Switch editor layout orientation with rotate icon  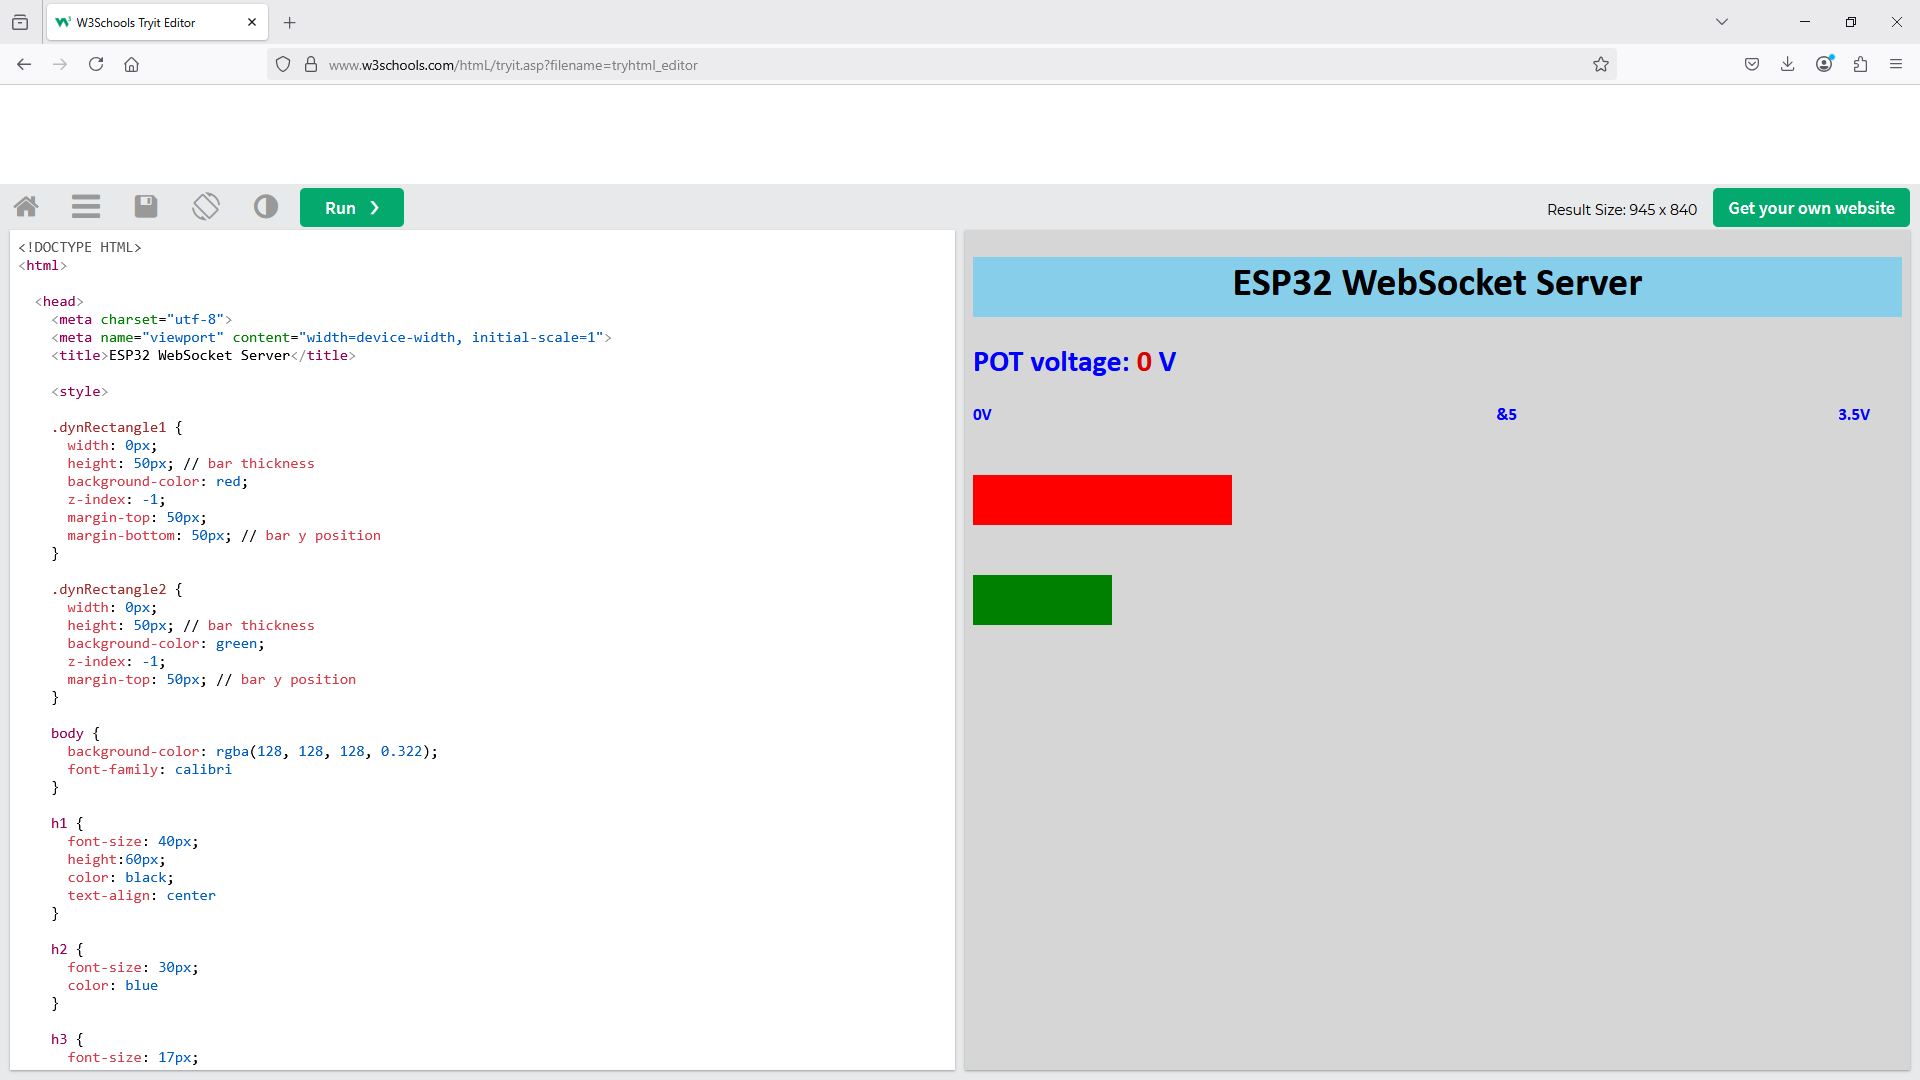pos(205,206)
